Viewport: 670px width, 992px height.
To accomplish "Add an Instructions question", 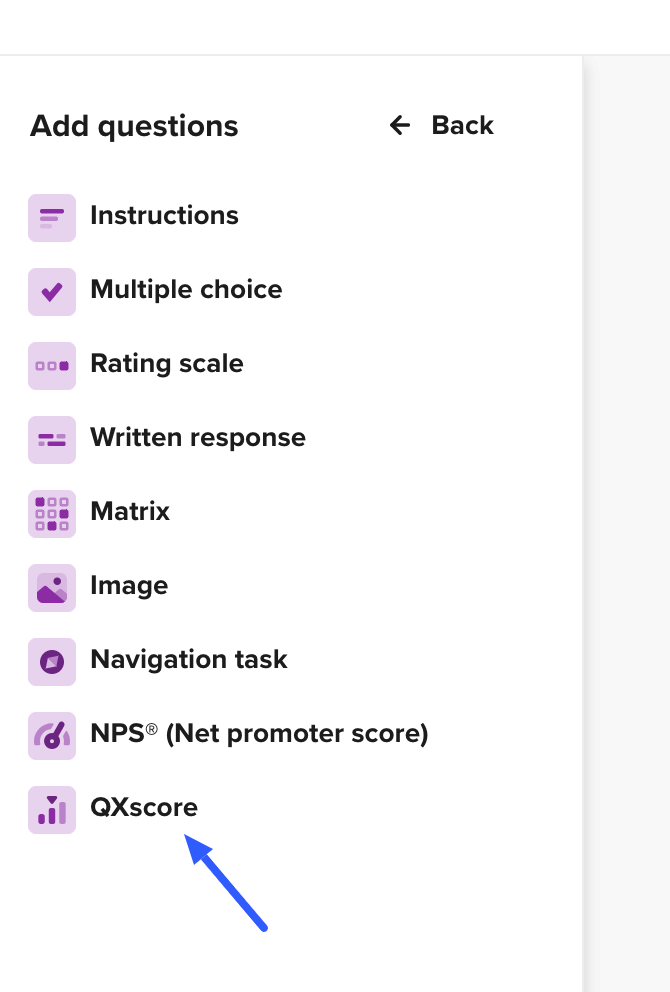I will click(x=164, y=215).
